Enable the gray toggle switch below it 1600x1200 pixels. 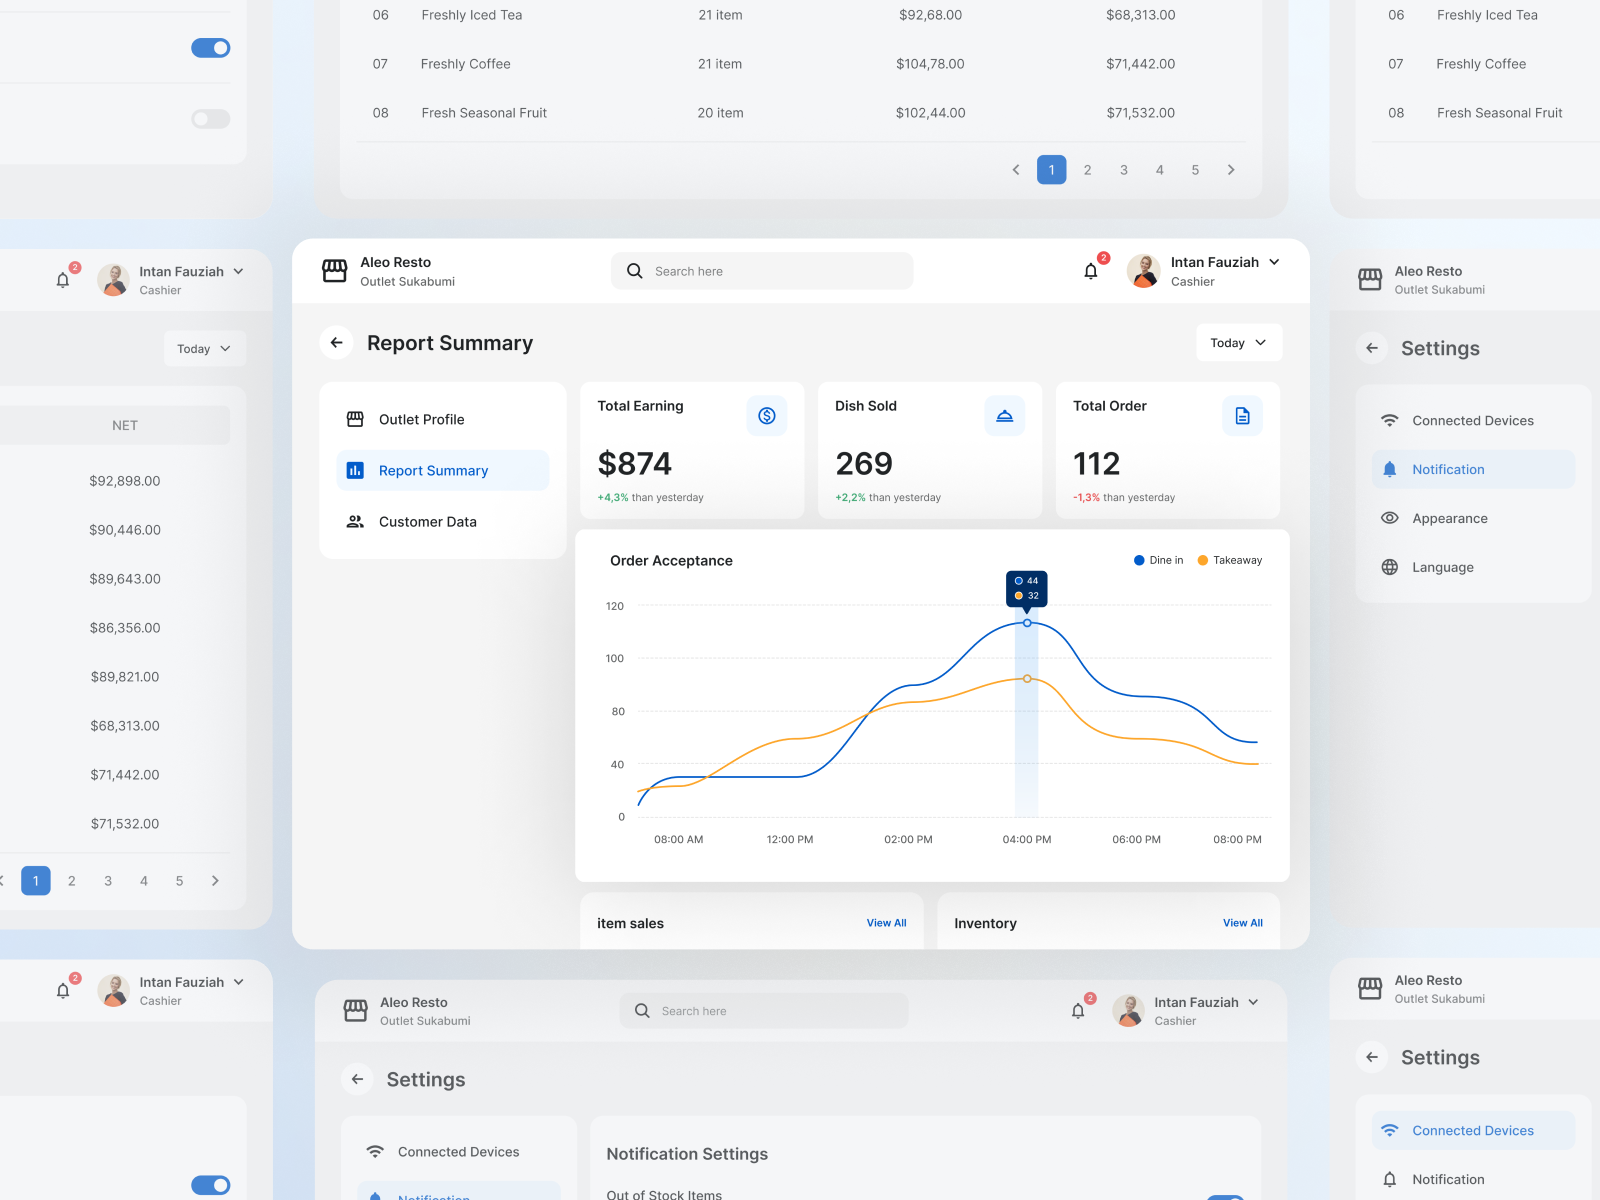210,119
